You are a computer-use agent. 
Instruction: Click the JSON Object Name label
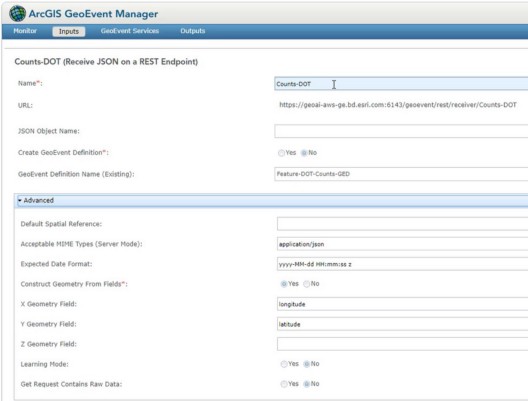[x=48, y=131]
